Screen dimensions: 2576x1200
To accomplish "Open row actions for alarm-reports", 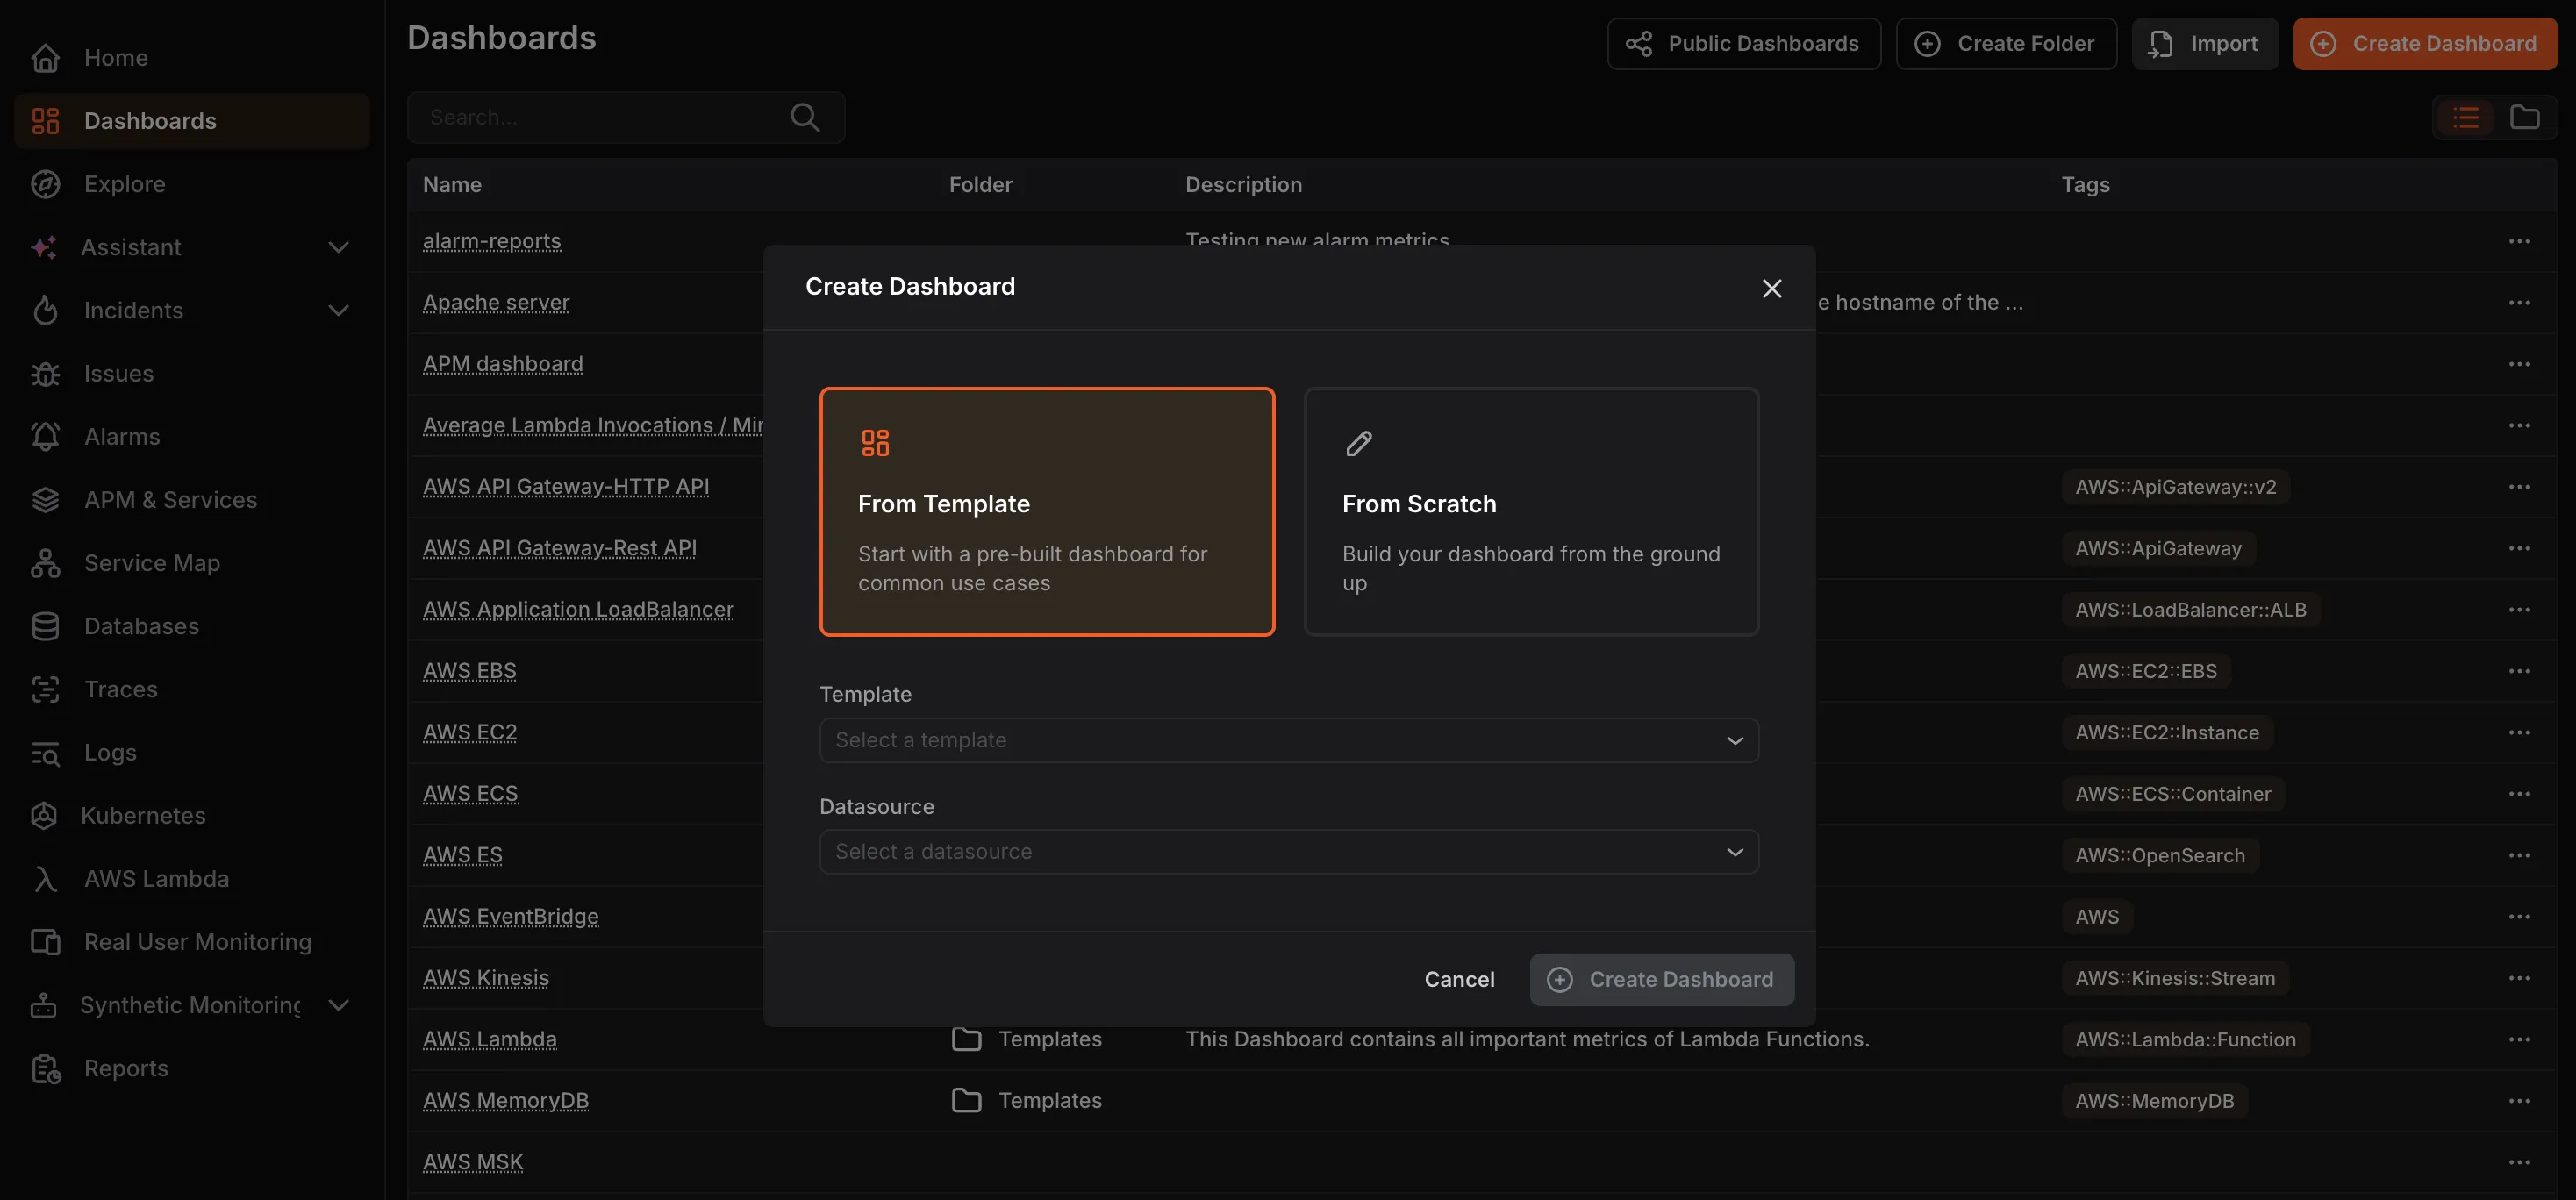I will pyautogui.click(x=2519, y=241).
